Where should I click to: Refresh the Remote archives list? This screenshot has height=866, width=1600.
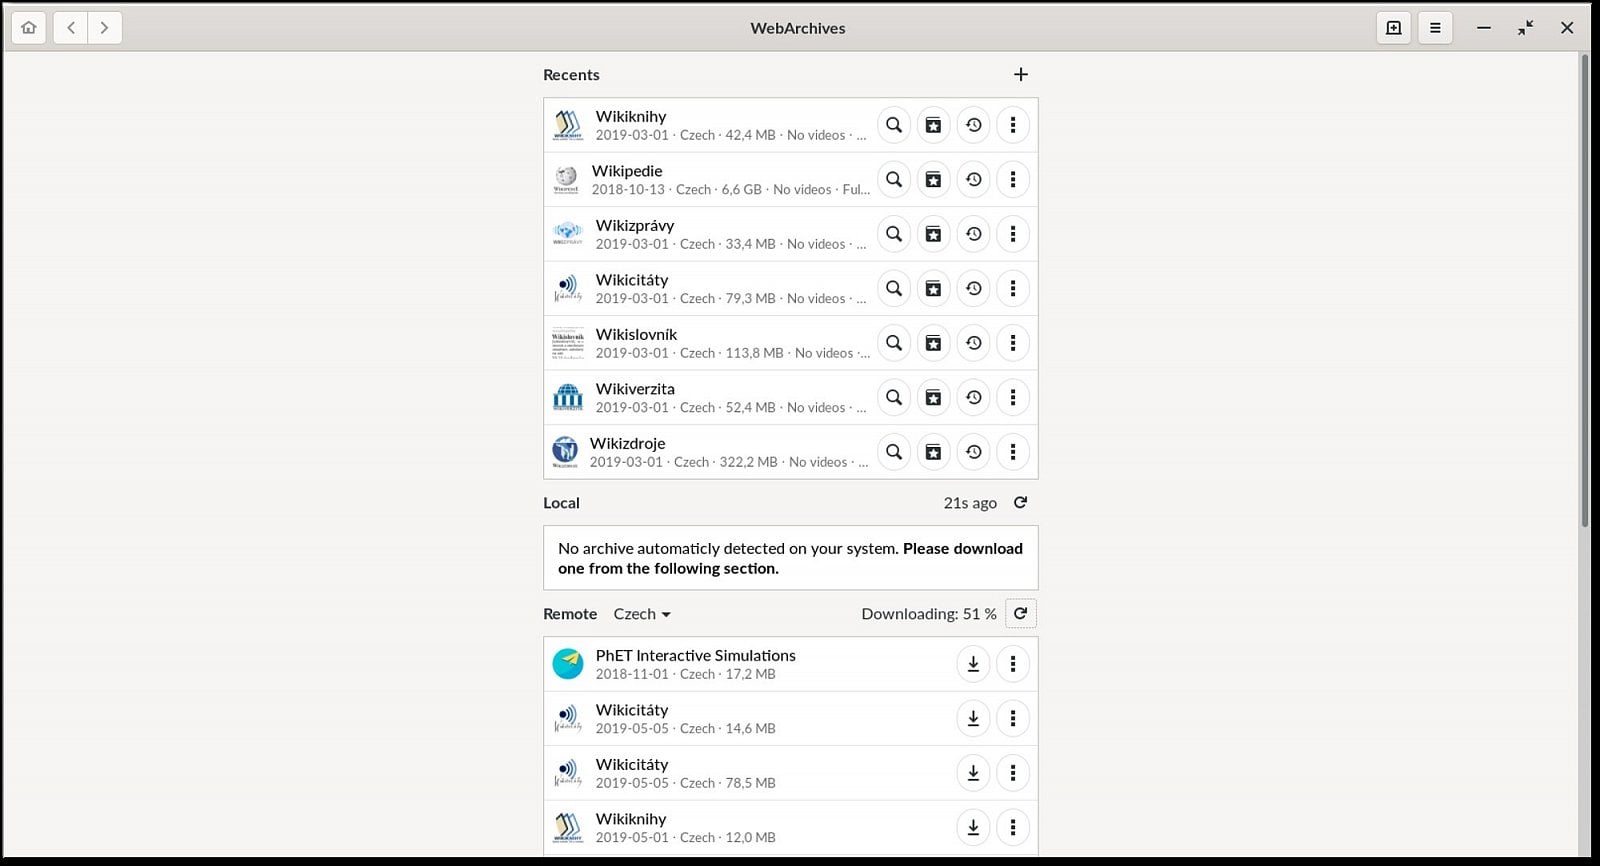1020,613
